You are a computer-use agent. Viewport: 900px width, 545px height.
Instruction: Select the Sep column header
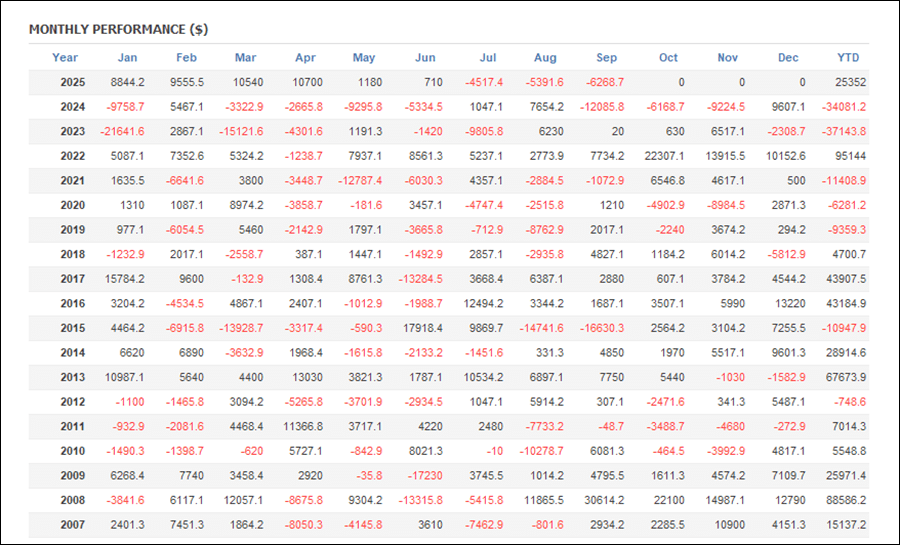pos(606,58)
